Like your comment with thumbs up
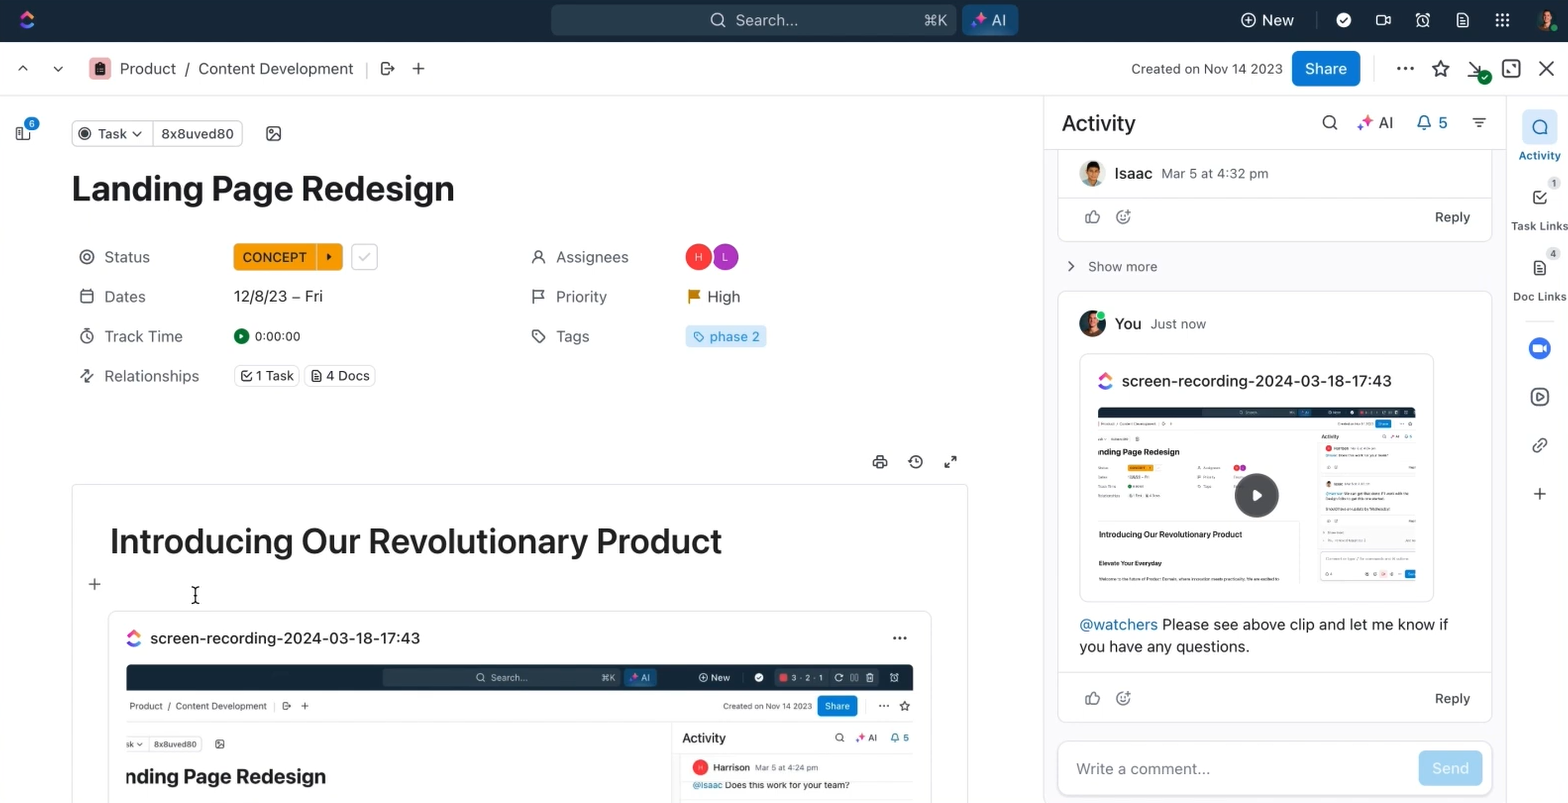1568x803 pixels. click(x=1092, y=698)
